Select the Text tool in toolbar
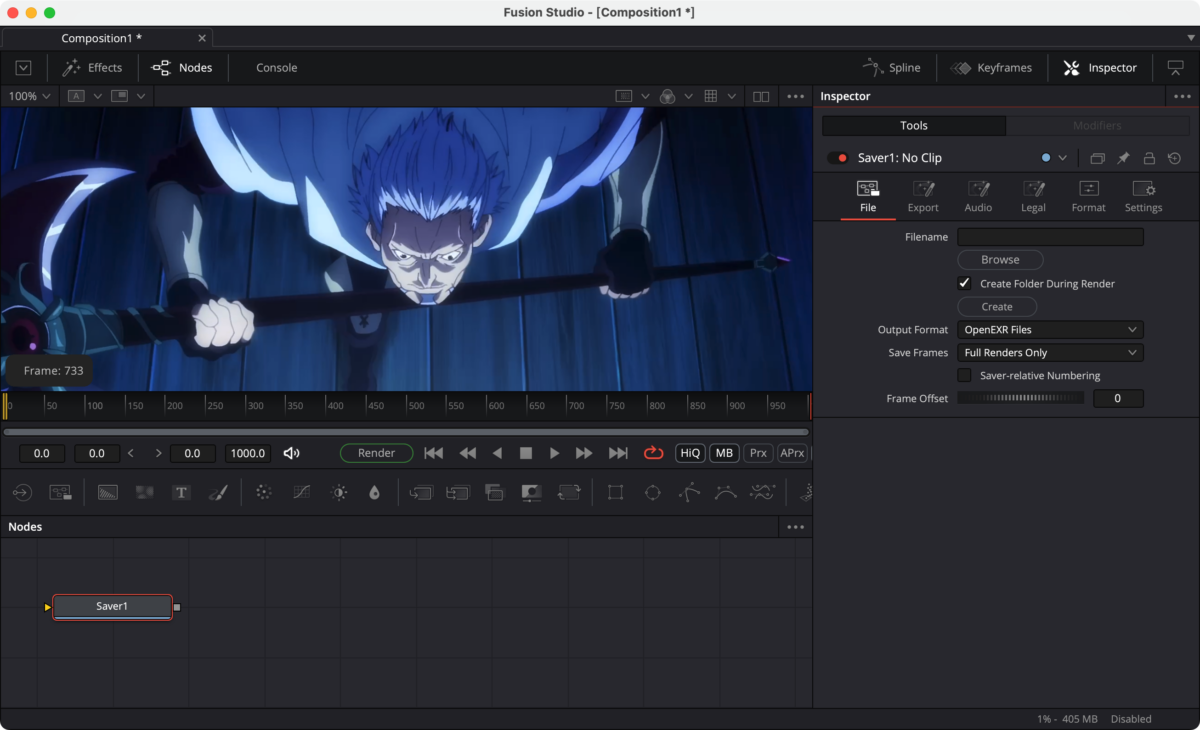This screenshot has width=1200, height=730. pos(181,492)
